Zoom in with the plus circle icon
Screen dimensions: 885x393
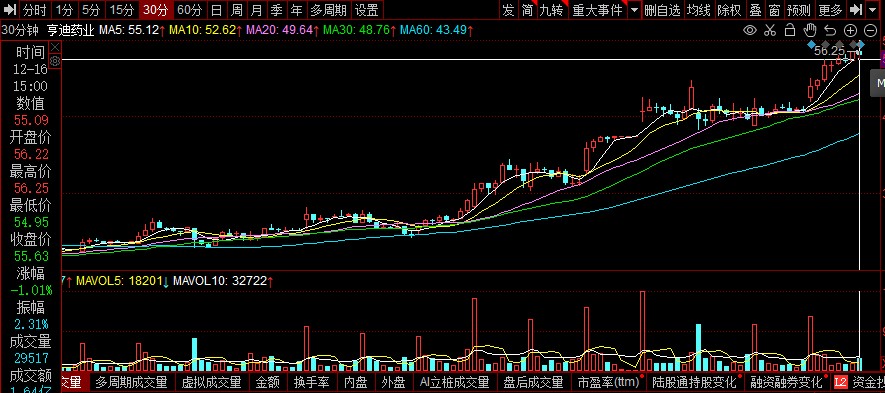(x=851, y=30)
